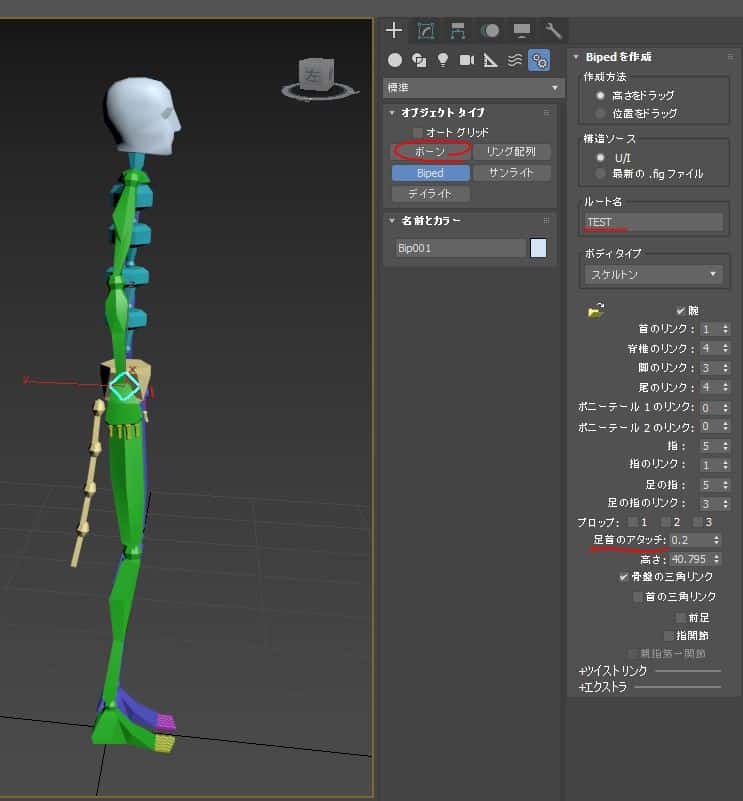Toggle the 骨盤の三角リンク checkbox

coord(624,577)
